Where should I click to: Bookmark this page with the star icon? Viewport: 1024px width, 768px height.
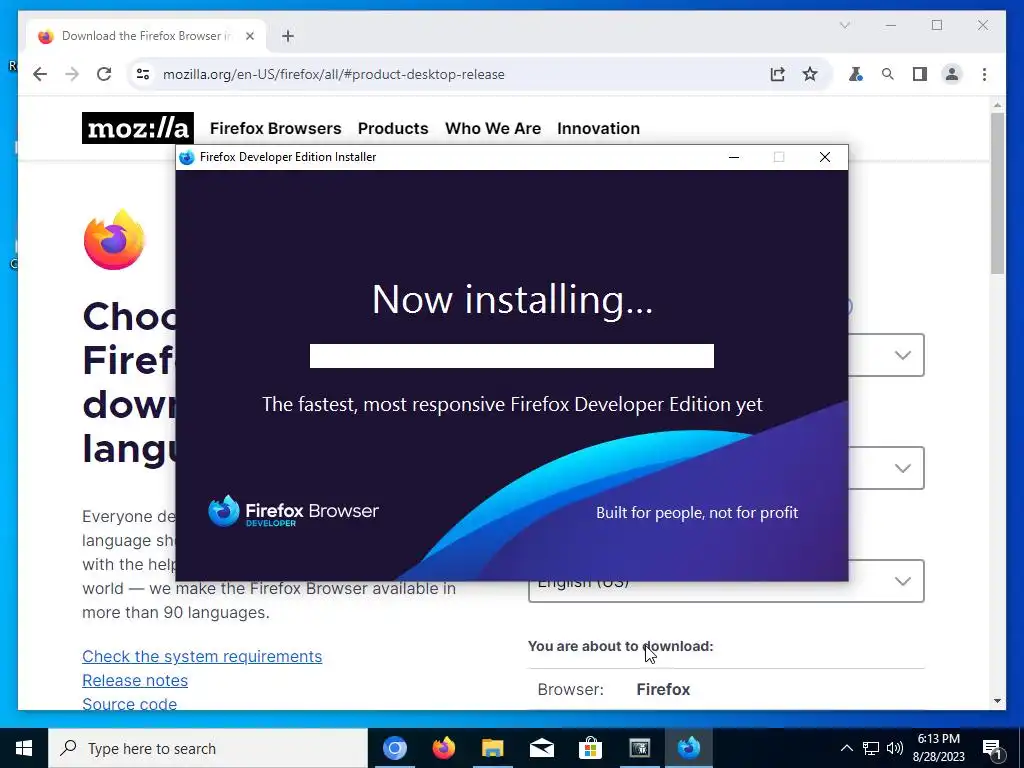point(810,74)
